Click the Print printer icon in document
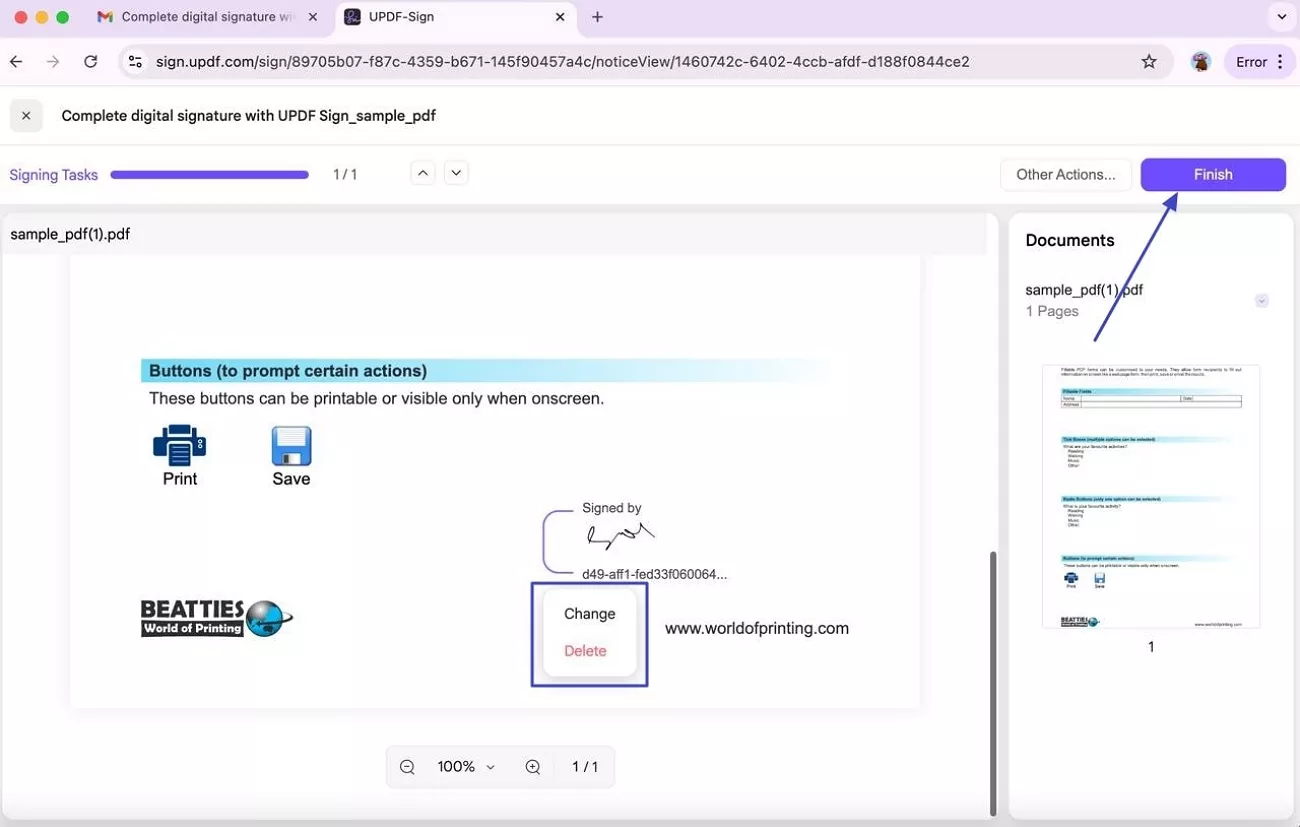Screen dimensions: 1300x827 180,446
